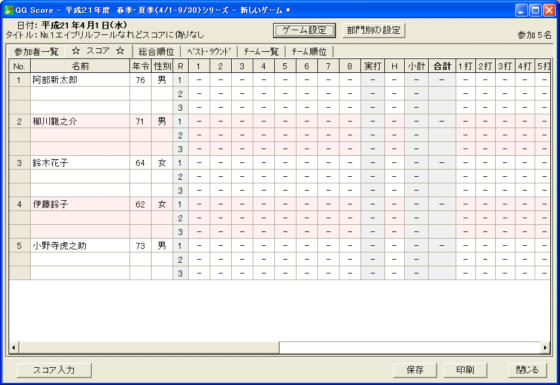Minimize the GG Score window
Screen dimensions: 560x385
521,10
